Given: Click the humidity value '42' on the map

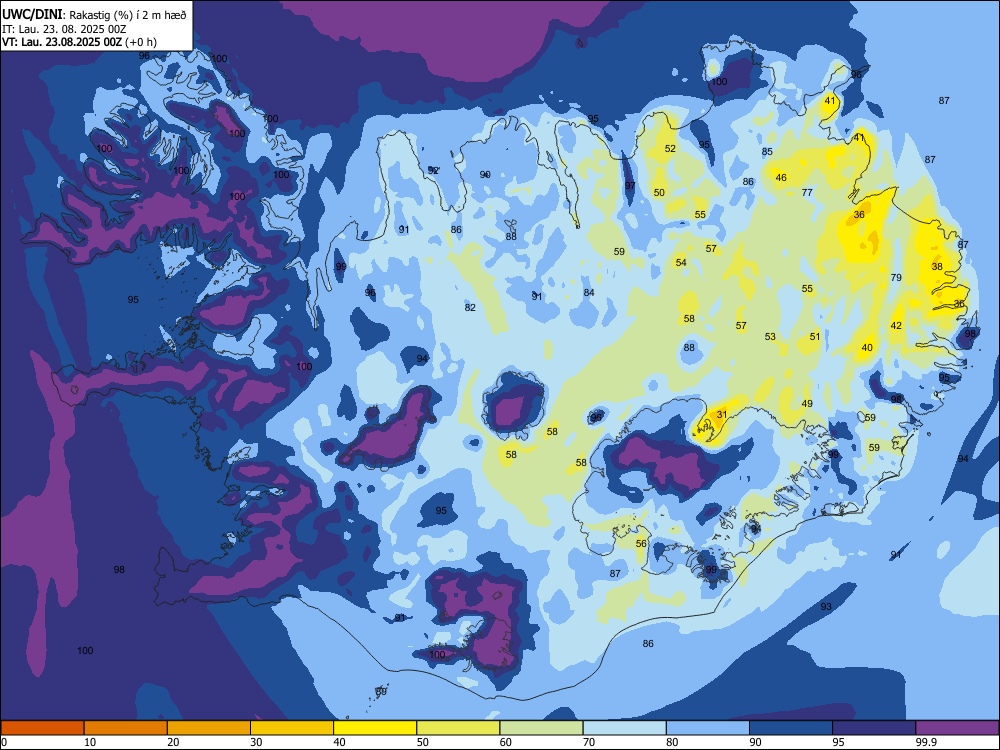Looking at the screenshot, I should pos(896,326).
